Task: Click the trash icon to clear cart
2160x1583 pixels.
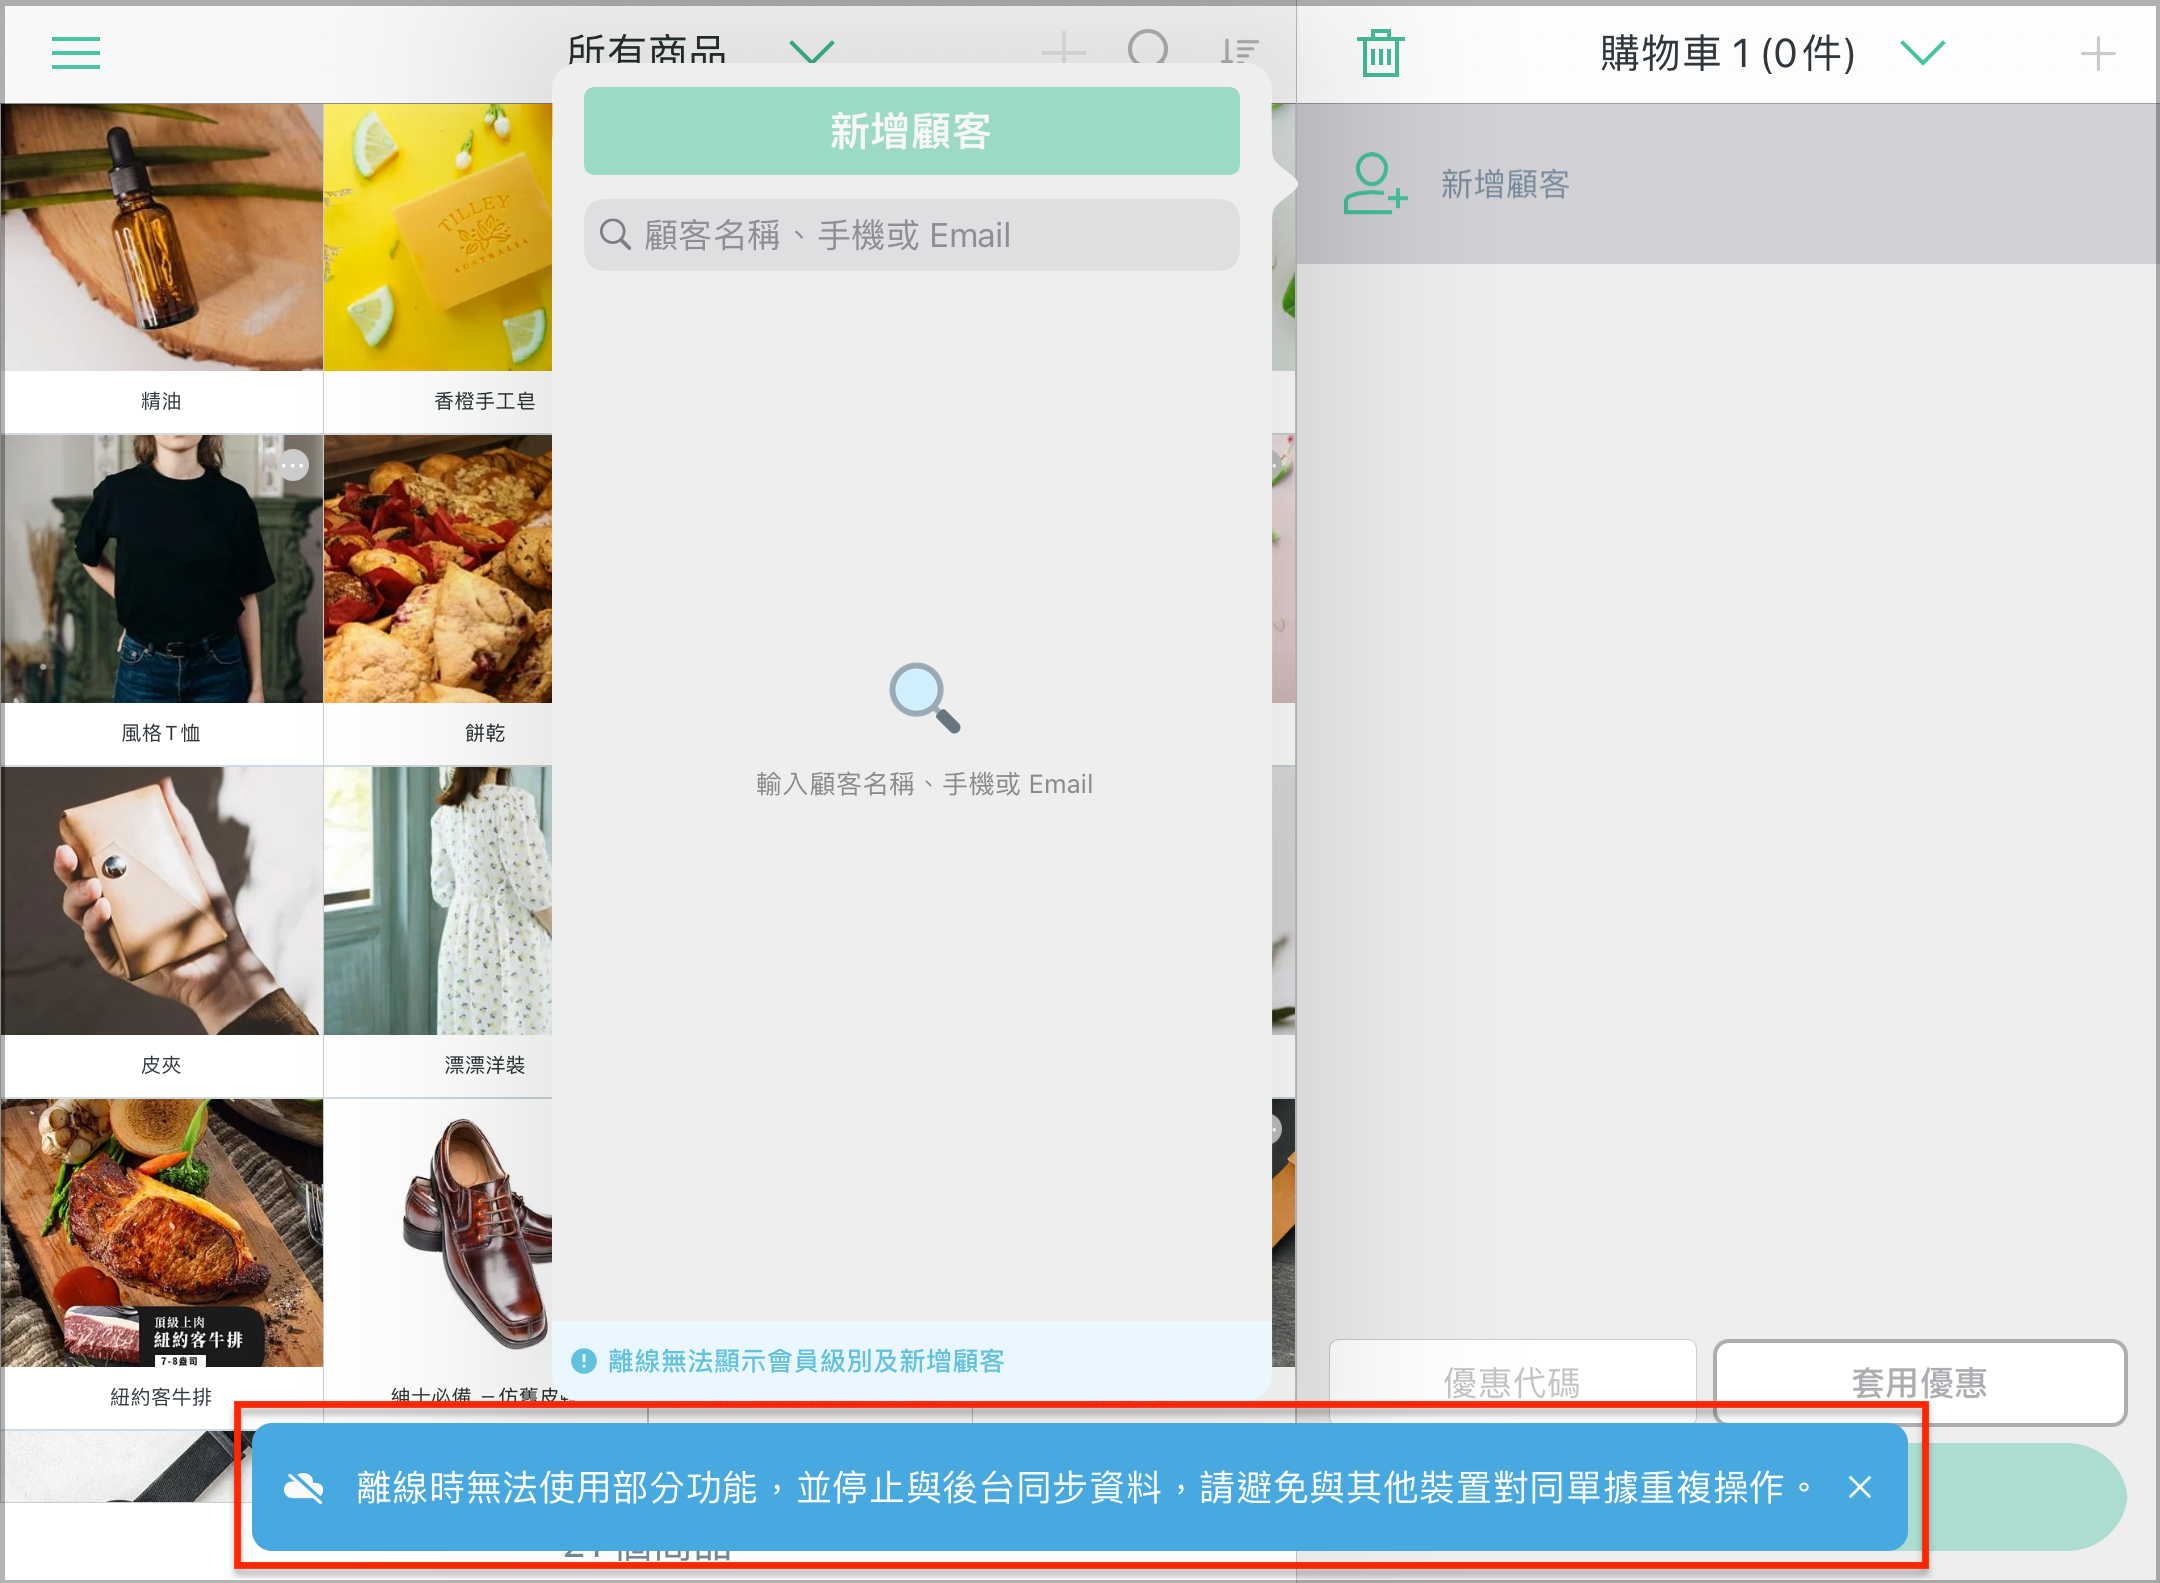Action: (x=1381, y=53)
